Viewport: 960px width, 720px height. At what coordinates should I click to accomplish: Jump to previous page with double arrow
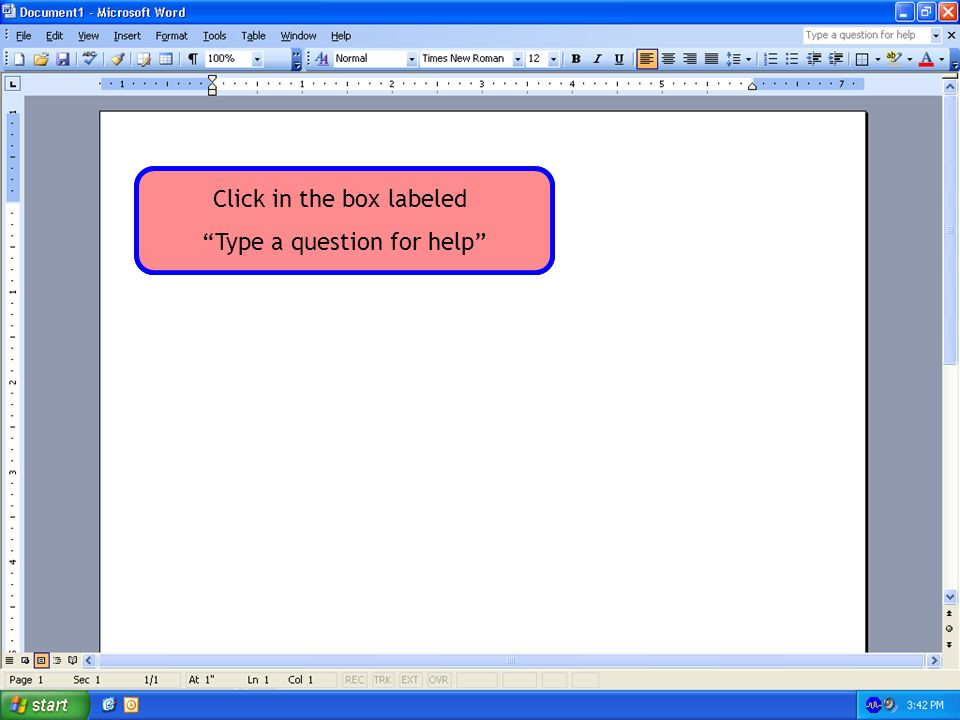949,613
